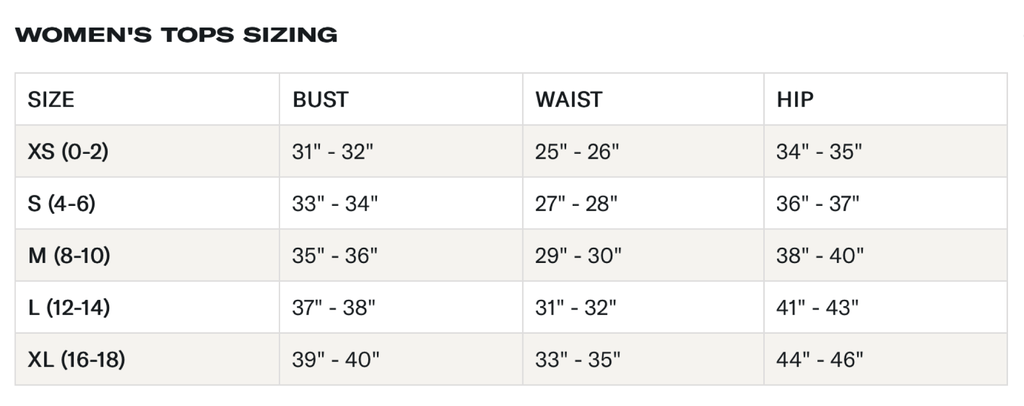This screenshot has height=406, width=1024.
Task: Click the 34" - 35" hip cell
Action: [819, 152]
